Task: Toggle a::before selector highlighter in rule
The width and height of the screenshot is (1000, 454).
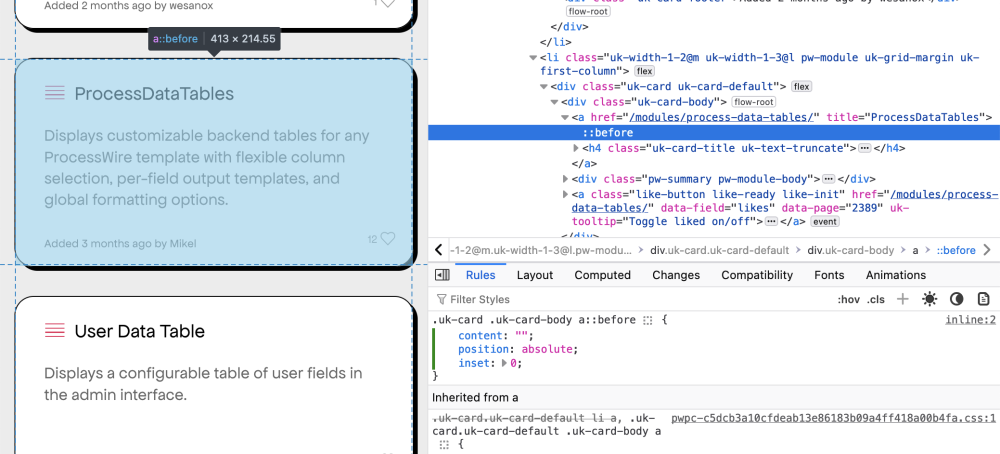Action: pos(648,320)
